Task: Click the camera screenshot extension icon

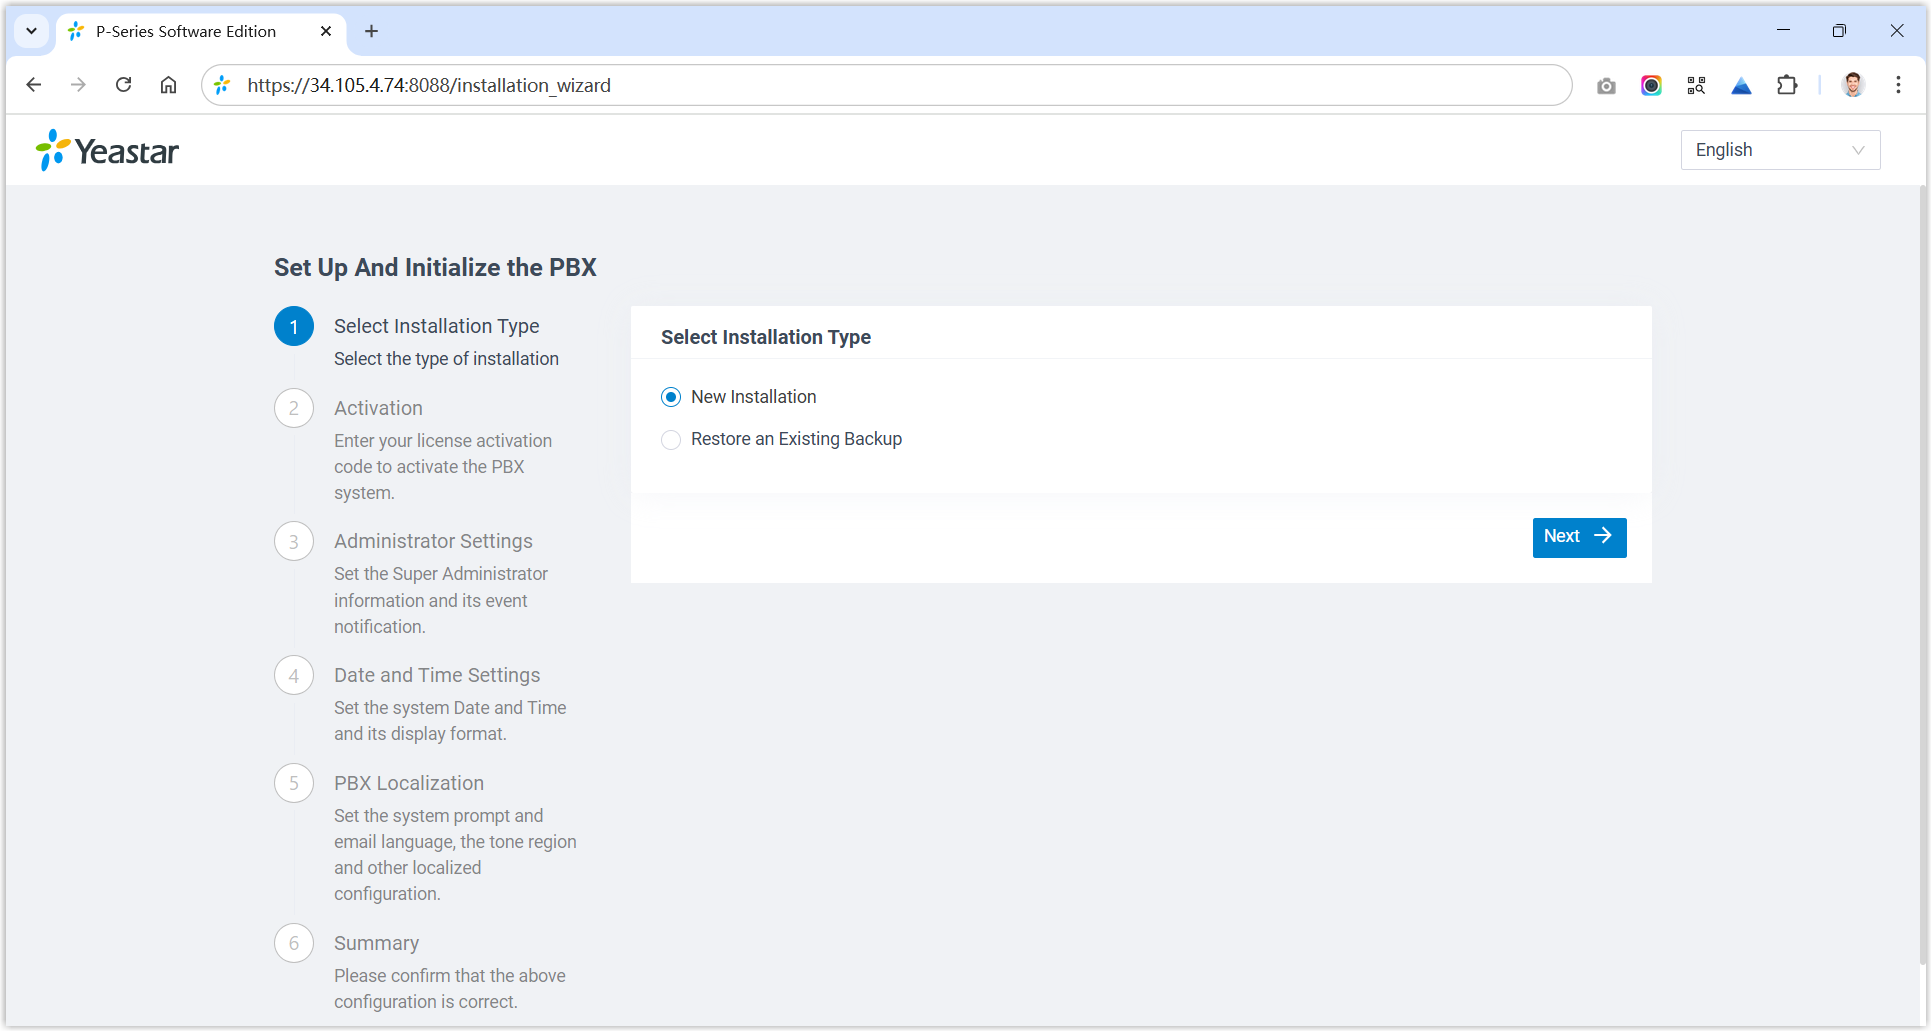Action: pos(1606,86)
